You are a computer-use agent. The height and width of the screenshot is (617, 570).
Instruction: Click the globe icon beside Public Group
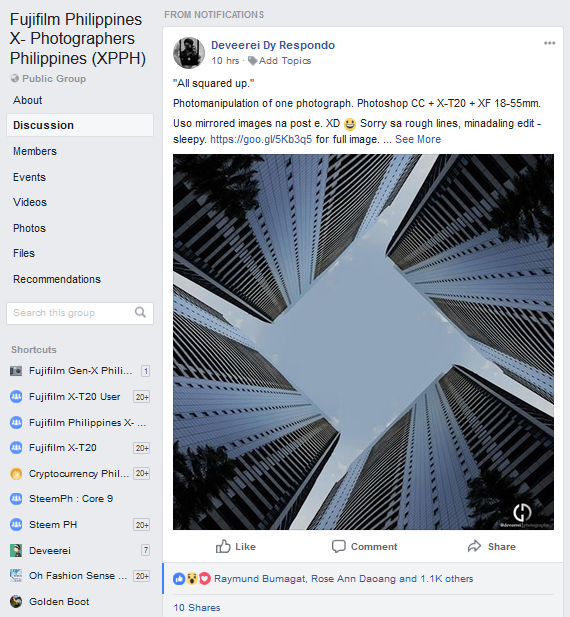click(x=15, y=78)
